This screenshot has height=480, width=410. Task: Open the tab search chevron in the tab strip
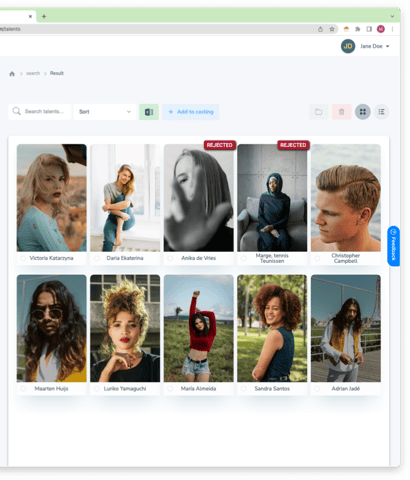(392, 16)
